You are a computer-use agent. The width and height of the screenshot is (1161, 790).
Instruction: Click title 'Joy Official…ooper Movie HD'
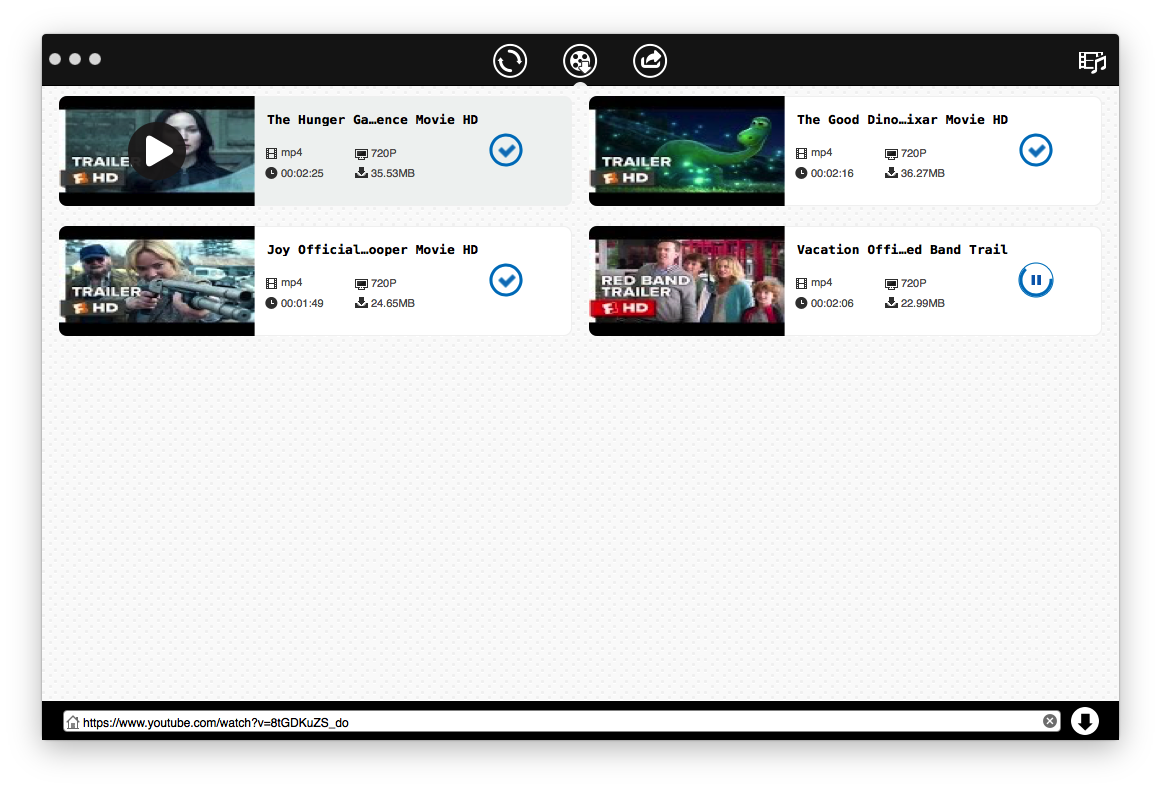372,250
